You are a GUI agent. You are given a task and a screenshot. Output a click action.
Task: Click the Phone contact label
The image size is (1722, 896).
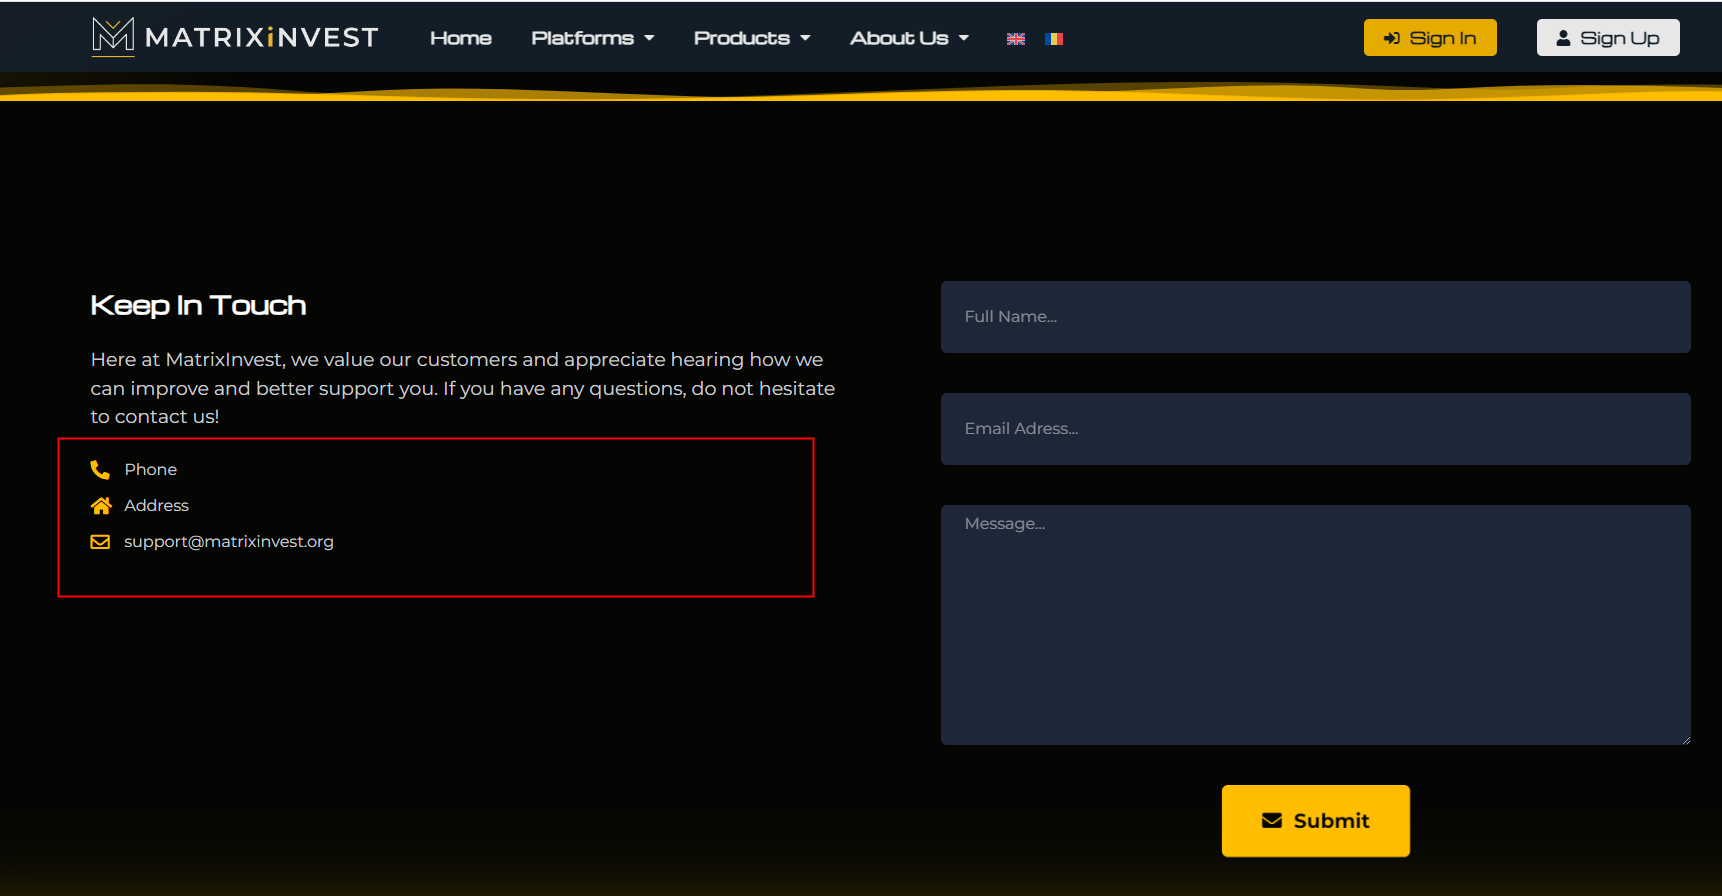point(150,469)
